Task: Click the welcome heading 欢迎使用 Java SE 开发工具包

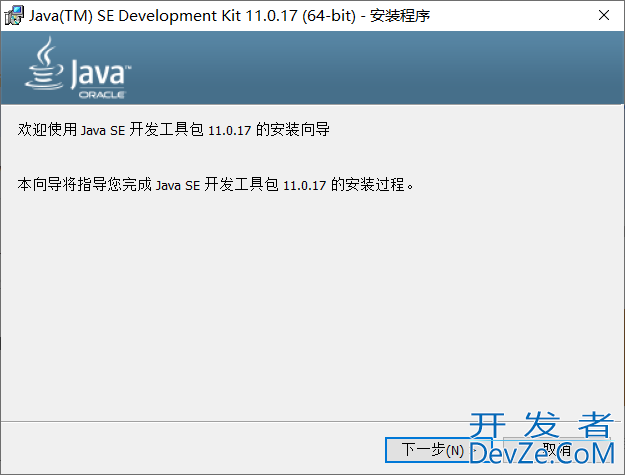Action: pos(173,130)
